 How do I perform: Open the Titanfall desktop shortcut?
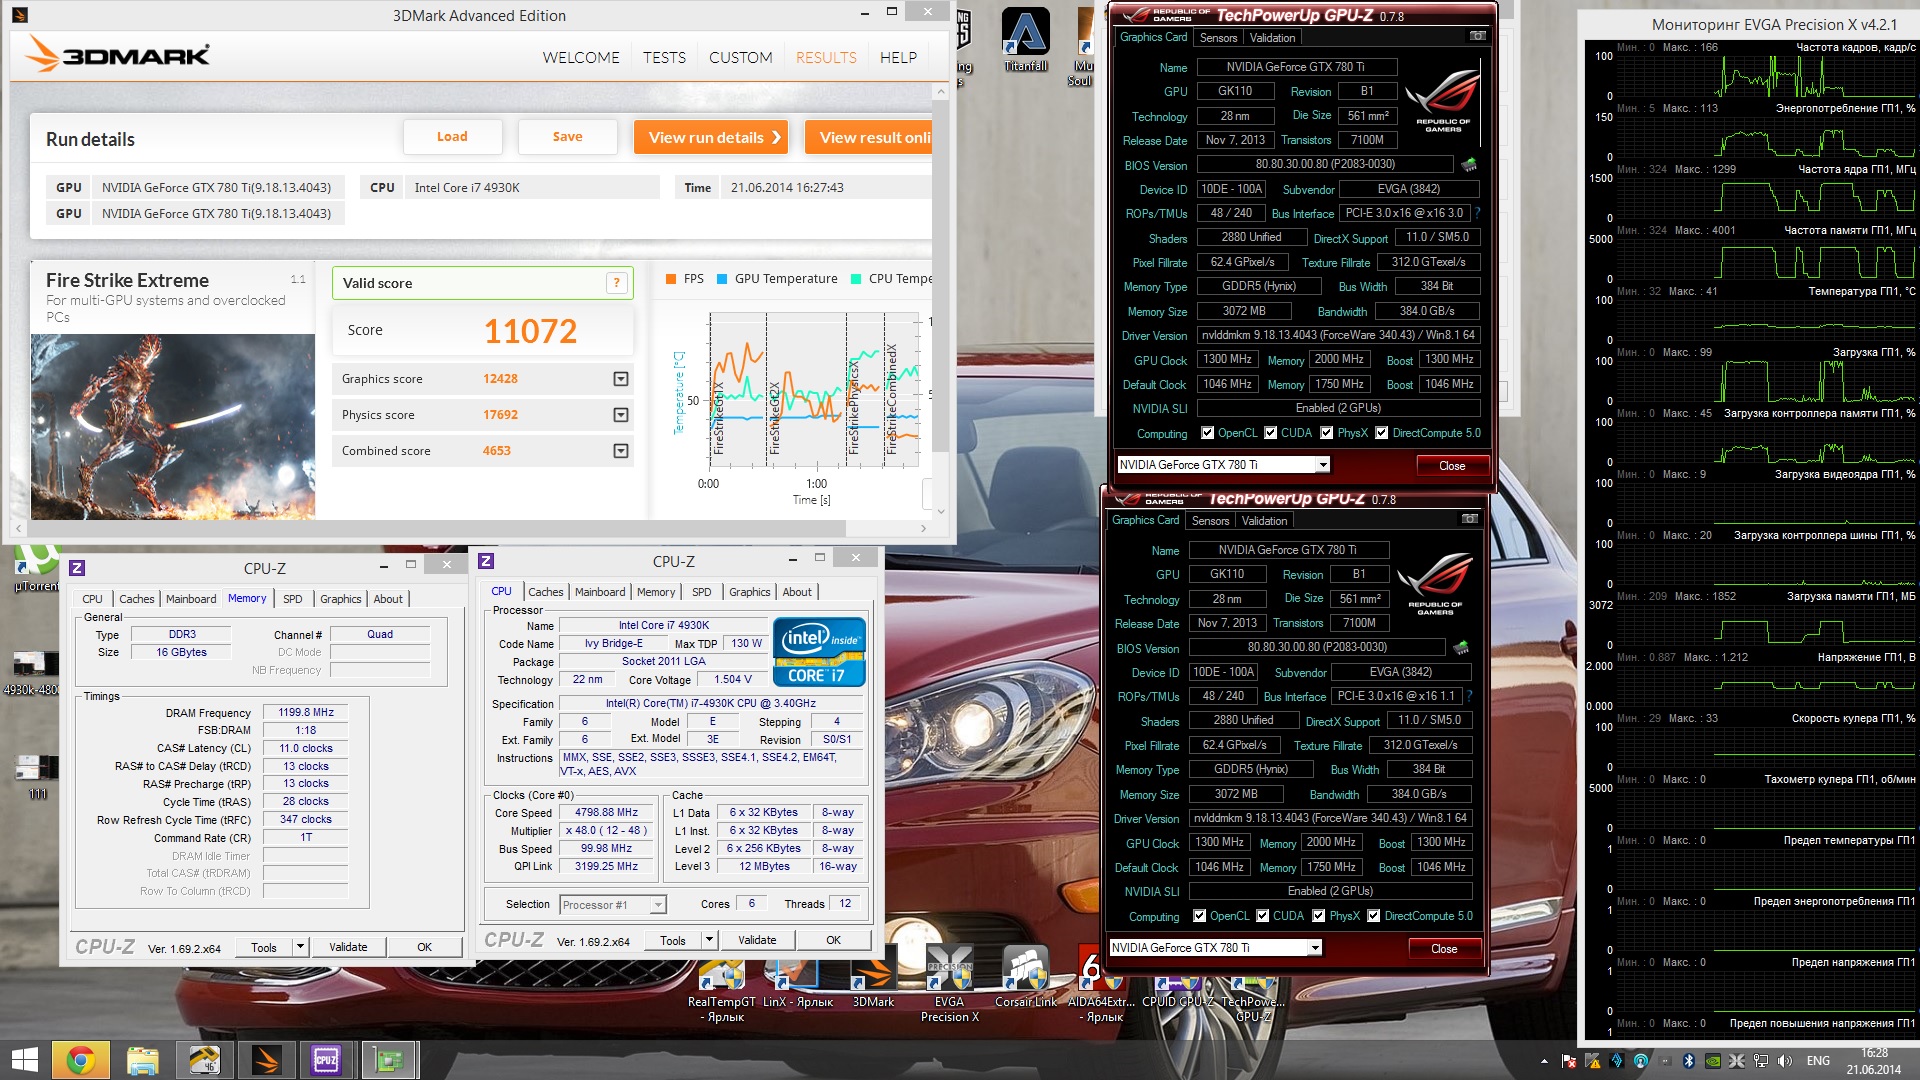pyautogui.click(x=1025, y=40)
